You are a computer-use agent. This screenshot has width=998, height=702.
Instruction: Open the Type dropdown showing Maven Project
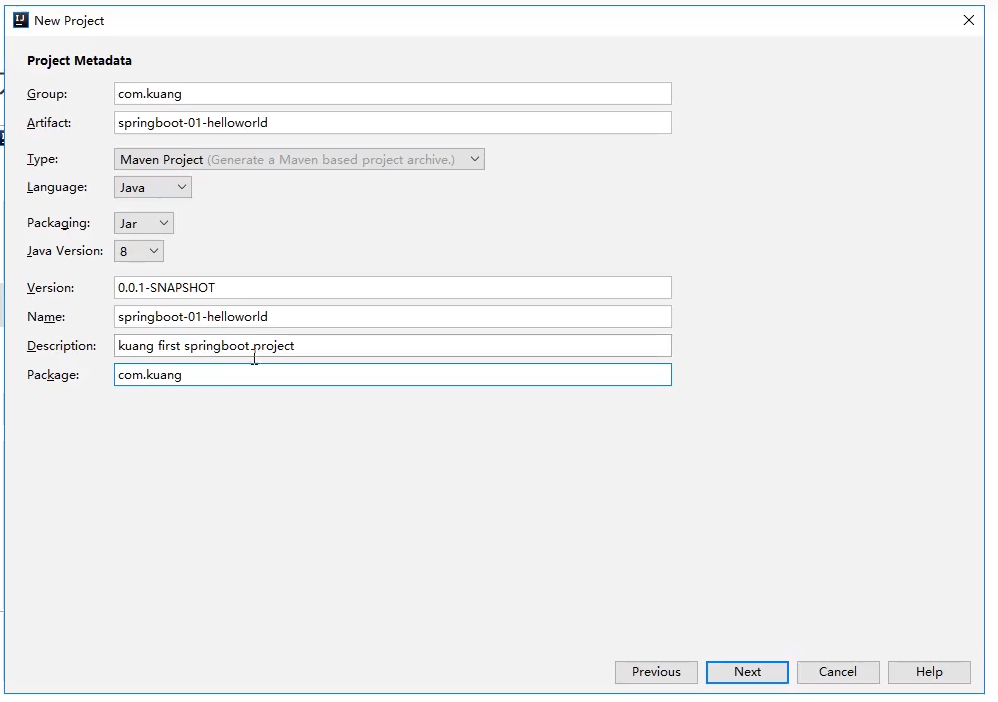(299, 159)
